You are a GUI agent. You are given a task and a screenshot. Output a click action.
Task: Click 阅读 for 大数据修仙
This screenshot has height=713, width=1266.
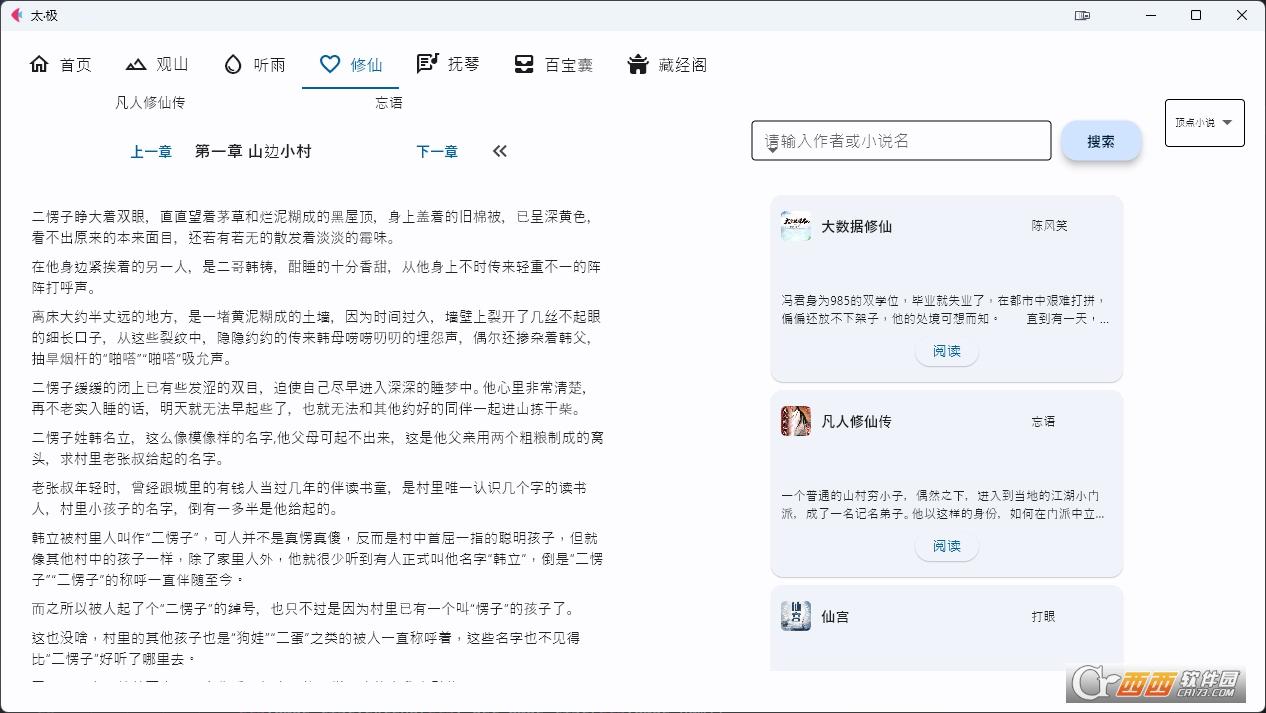[946, 351]
